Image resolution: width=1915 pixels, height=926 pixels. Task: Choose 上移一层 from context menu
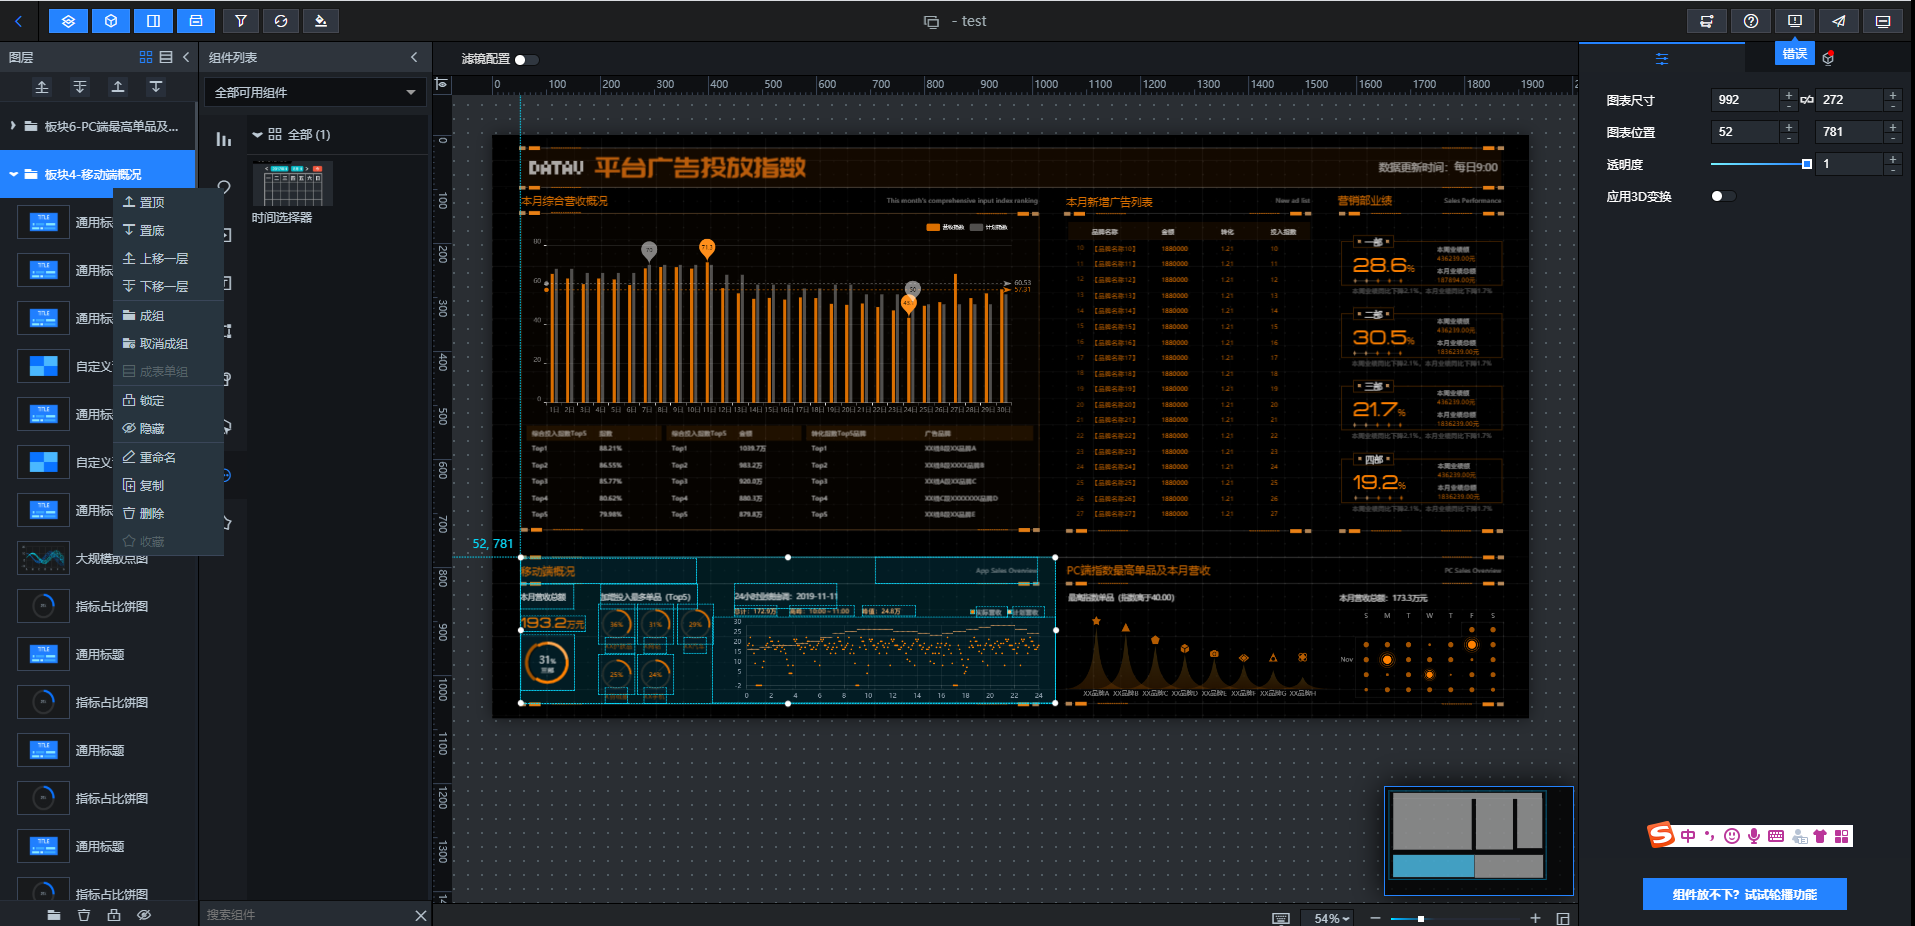coord(168,258)
